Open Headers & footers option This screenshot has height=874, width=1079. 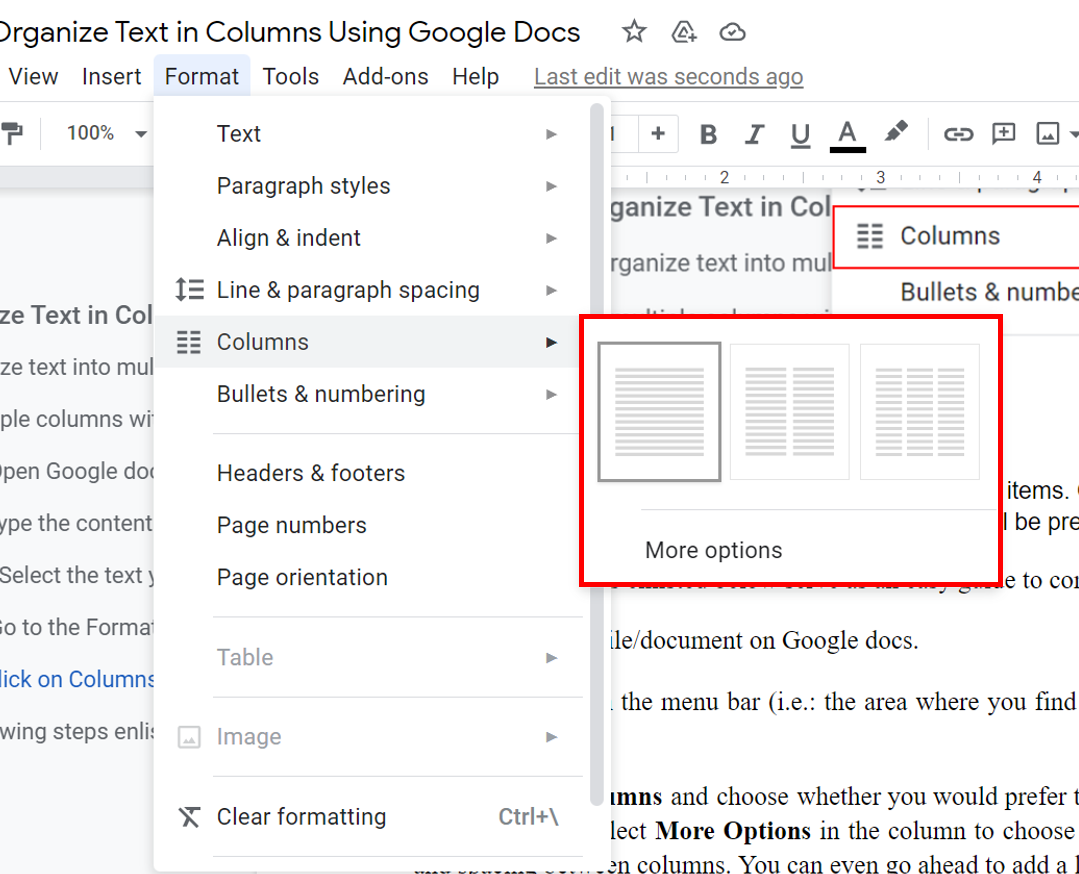368,473
